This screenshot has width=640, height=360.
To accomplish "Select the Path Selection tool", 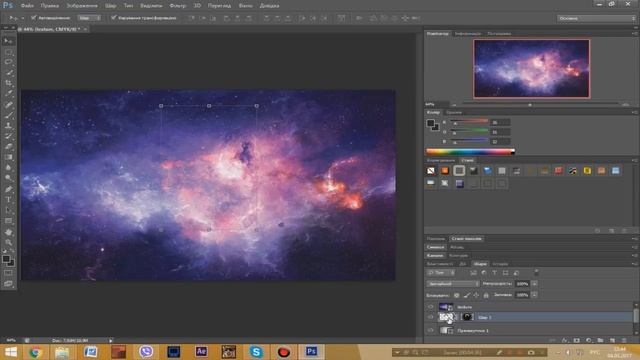I will point(9,210).
